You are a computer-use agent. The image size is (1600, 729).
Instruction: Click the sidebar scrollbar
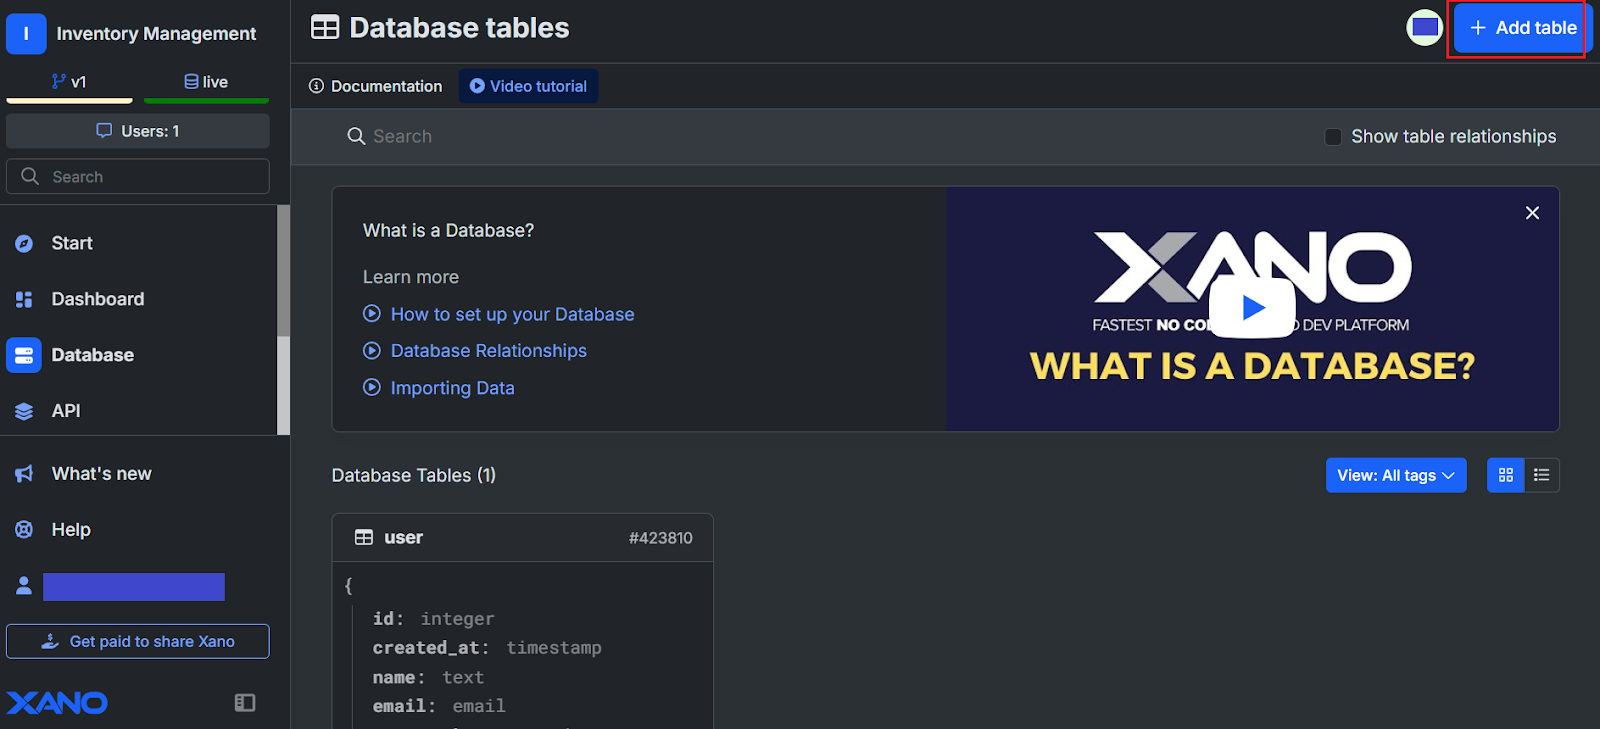[x=284, y=320]
